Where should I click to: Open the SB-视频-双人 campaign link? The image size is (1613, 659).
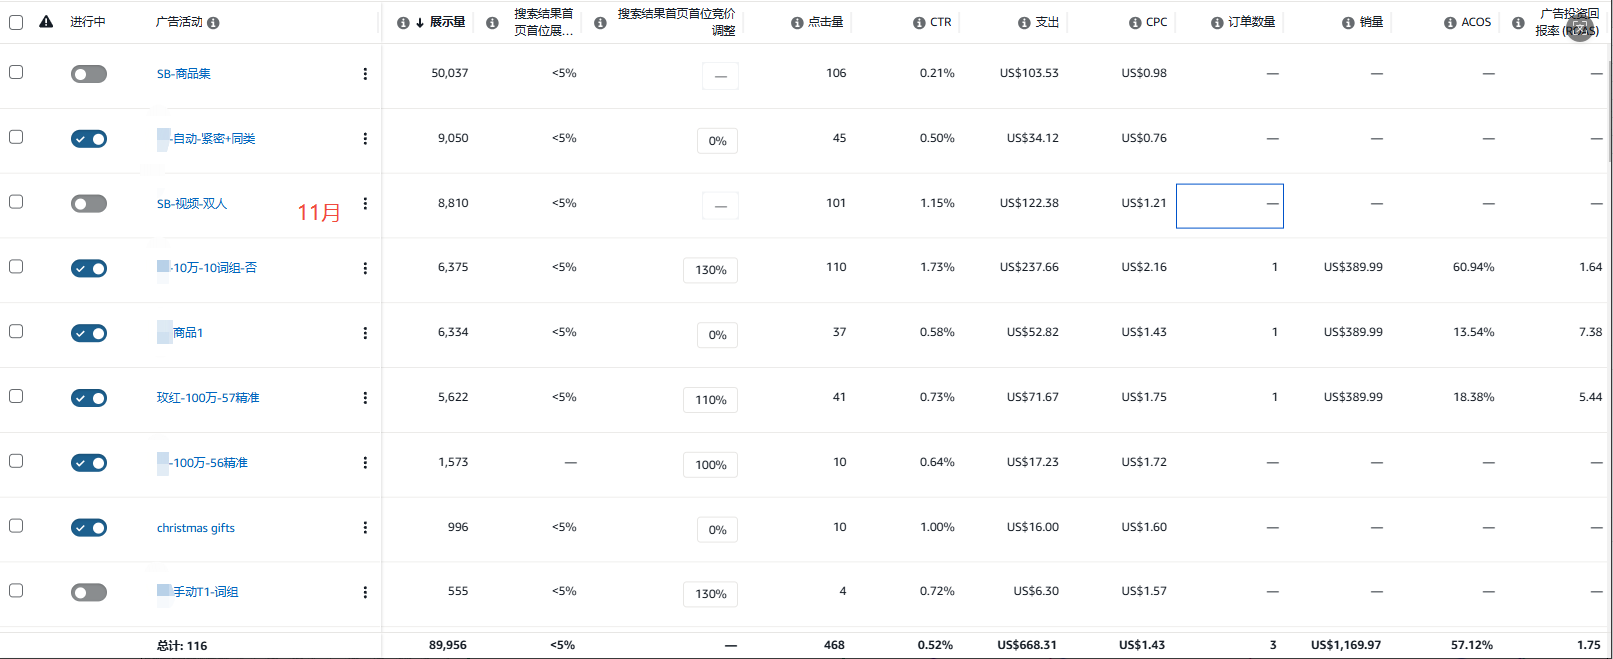coord(192,204)
